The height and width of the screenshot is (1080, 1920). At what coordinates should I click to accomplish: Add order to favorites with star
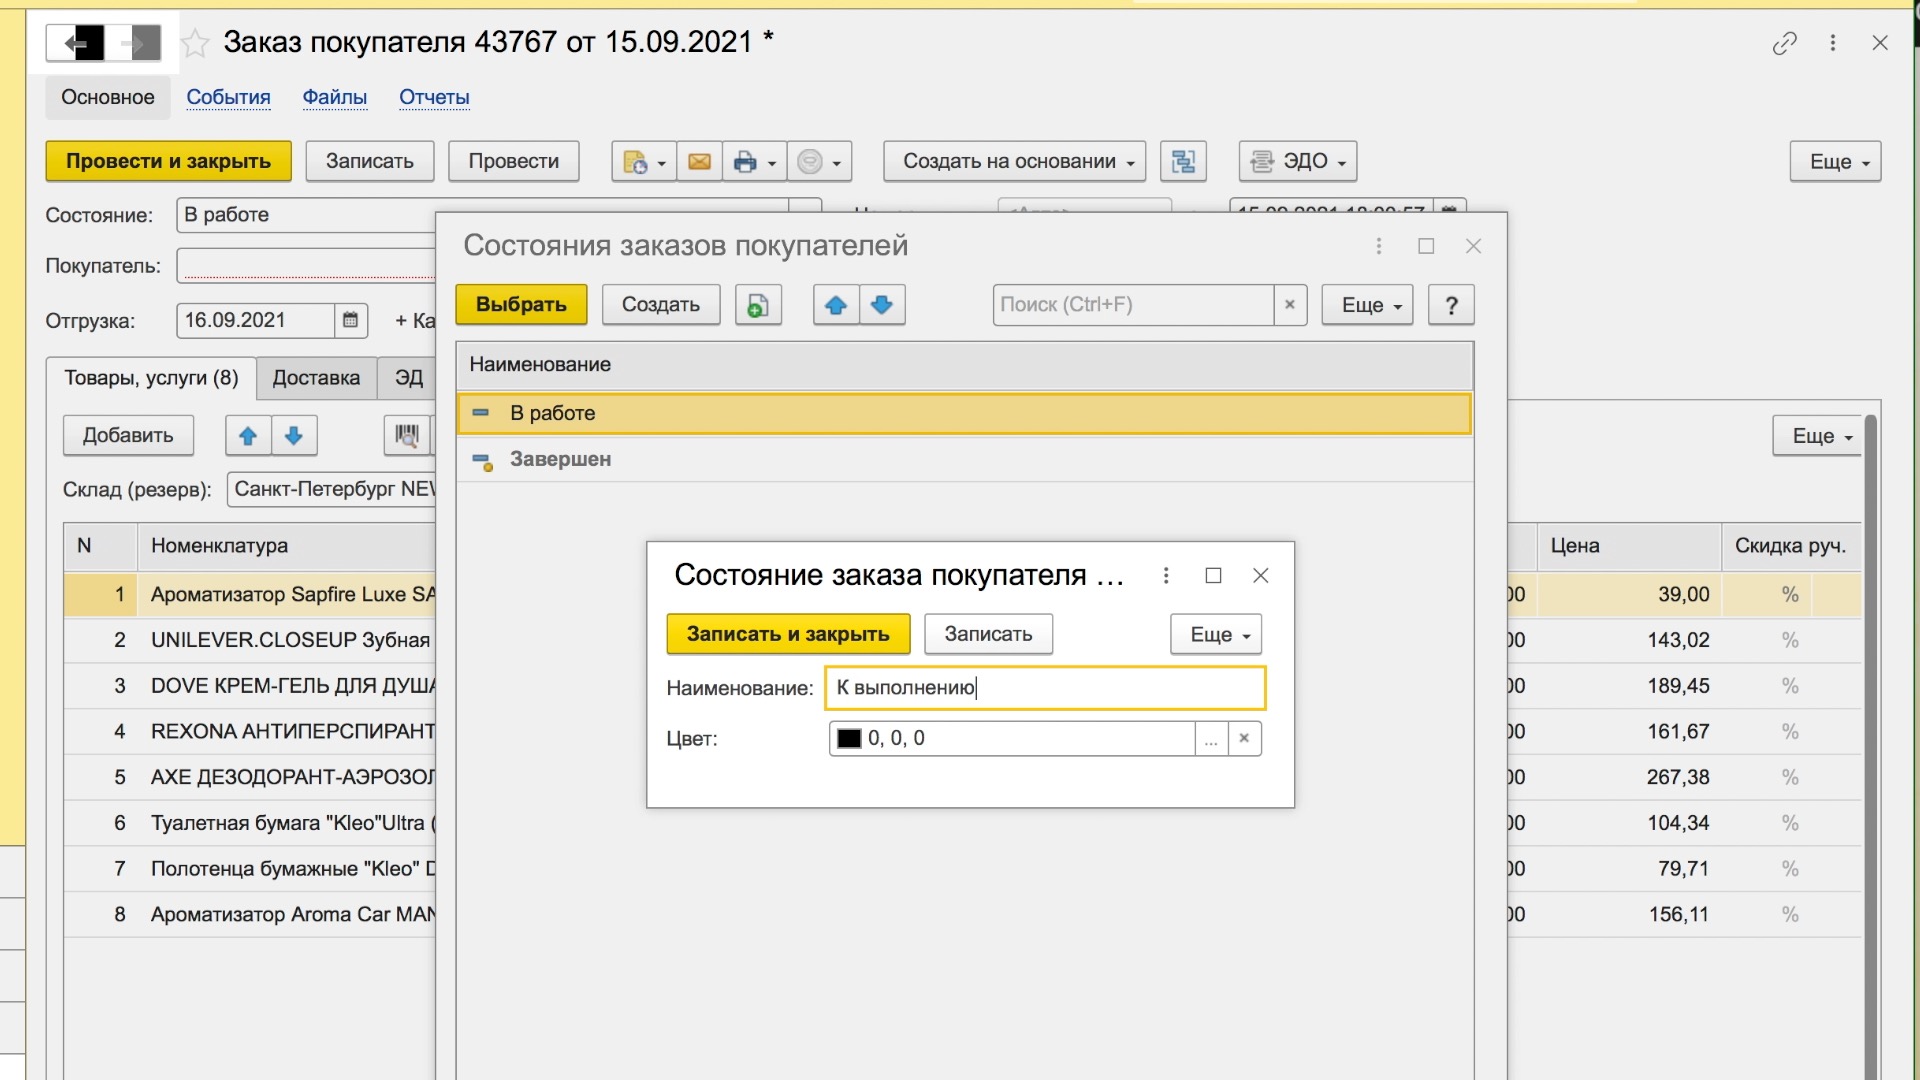195,43
